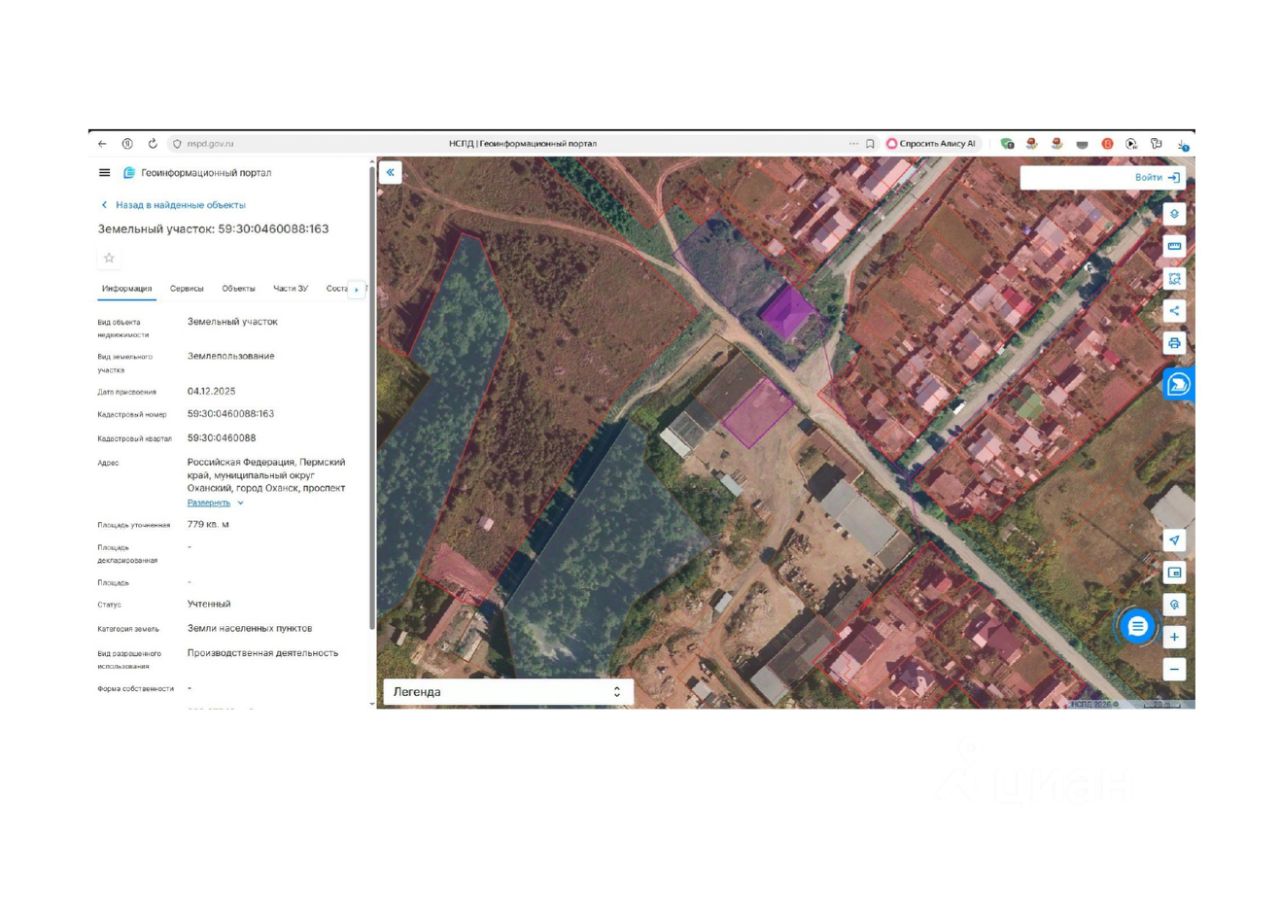Click the Кадастровый квартал value 59:30:0460088
This screenshot has height=904, width=1280.
pyautogui.click(x=221, y=438)
